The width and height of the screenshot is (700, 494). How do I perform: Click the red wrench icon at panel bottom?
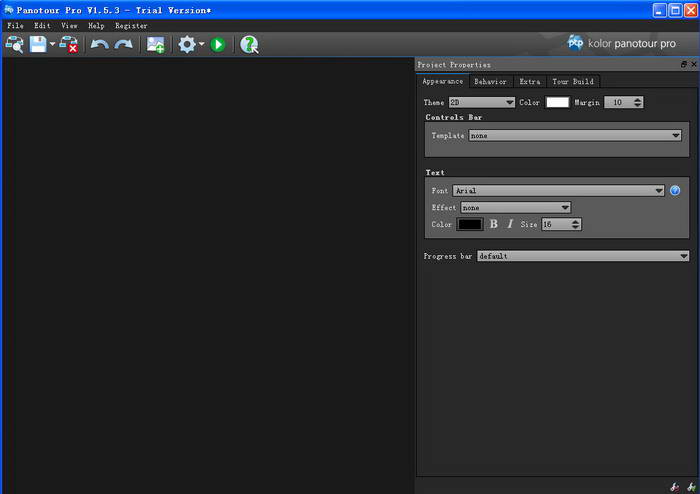pos(675,487)
